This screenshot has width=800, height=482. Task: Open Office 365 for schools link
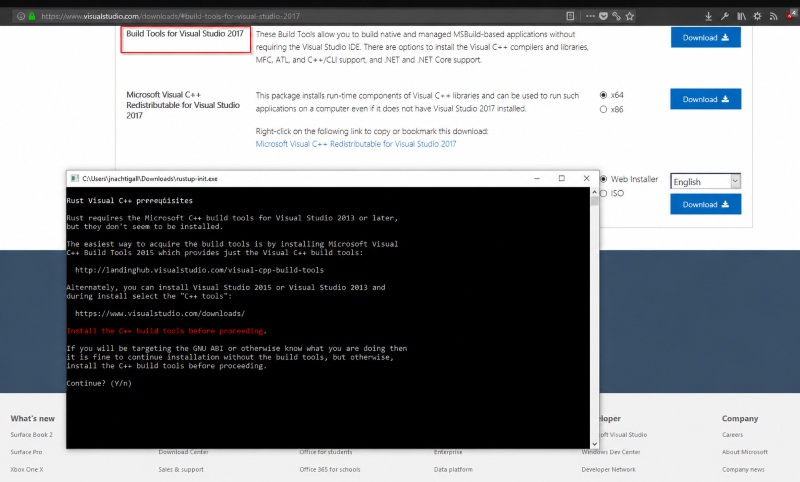coord(330,469)
